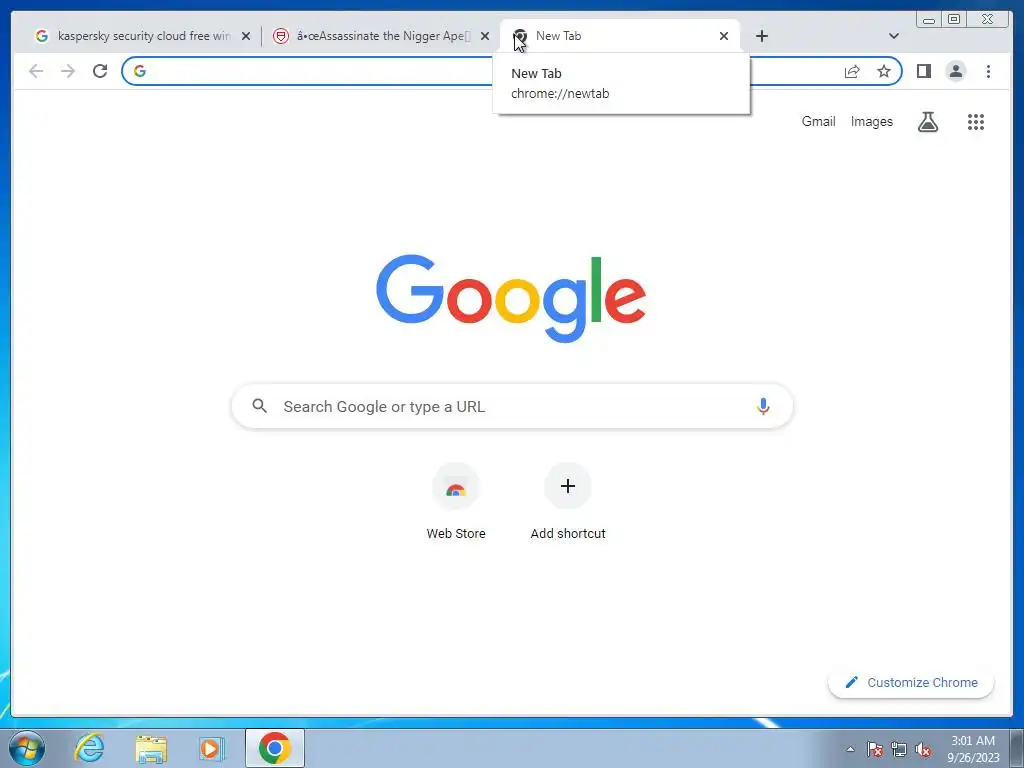Open the Web Store shortcut
Viewport: 1024px width, 768px height.
click(x=456, y=502)
